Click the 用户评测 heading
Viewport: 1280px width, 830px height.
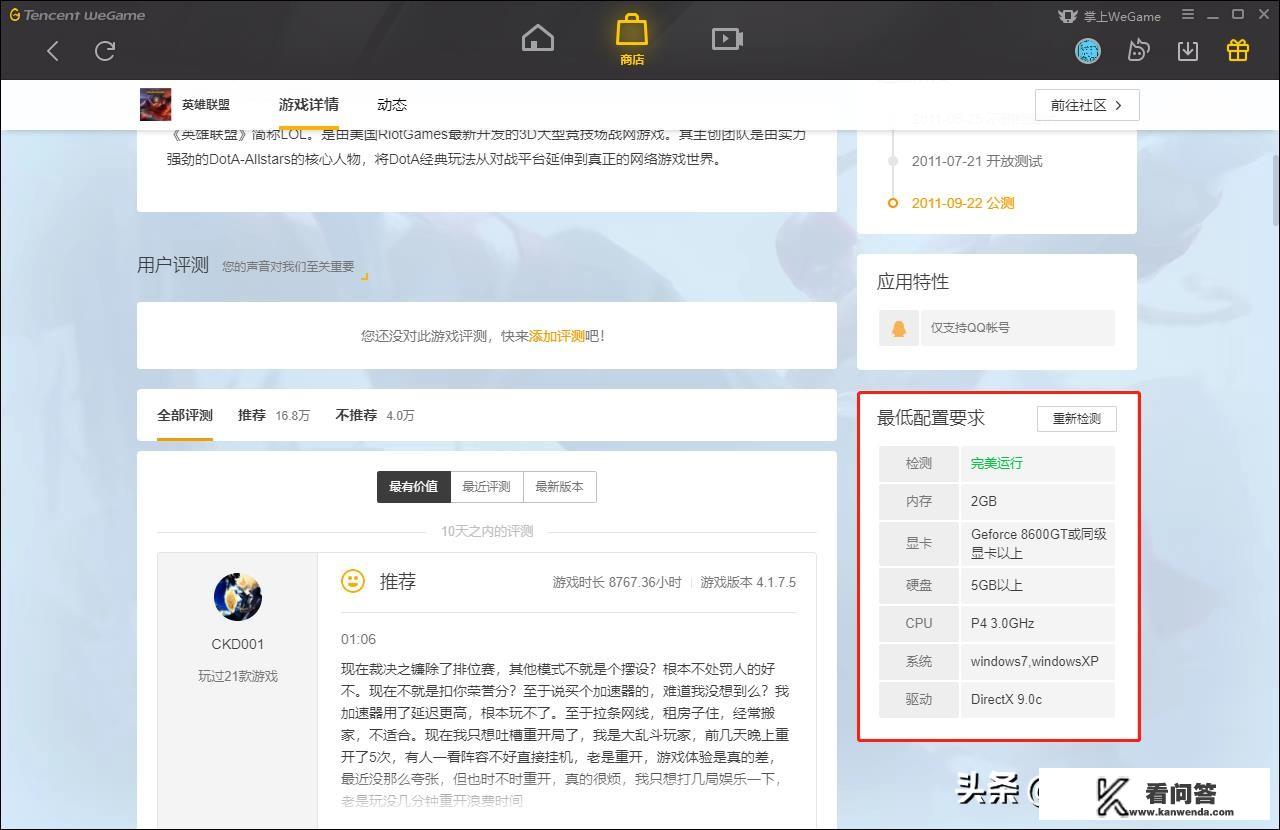point(173,265)
